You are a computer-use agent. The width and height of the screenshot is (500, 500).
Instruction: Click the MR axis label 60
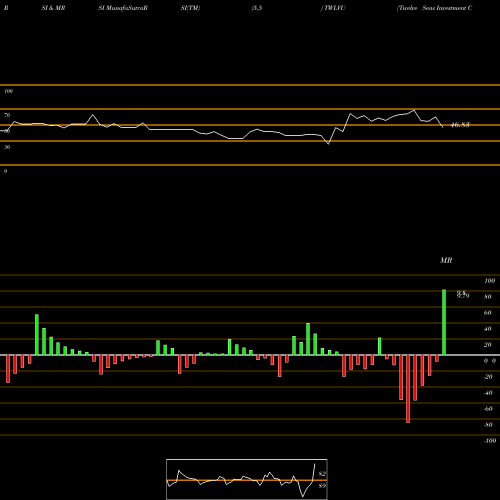[488, 313]
